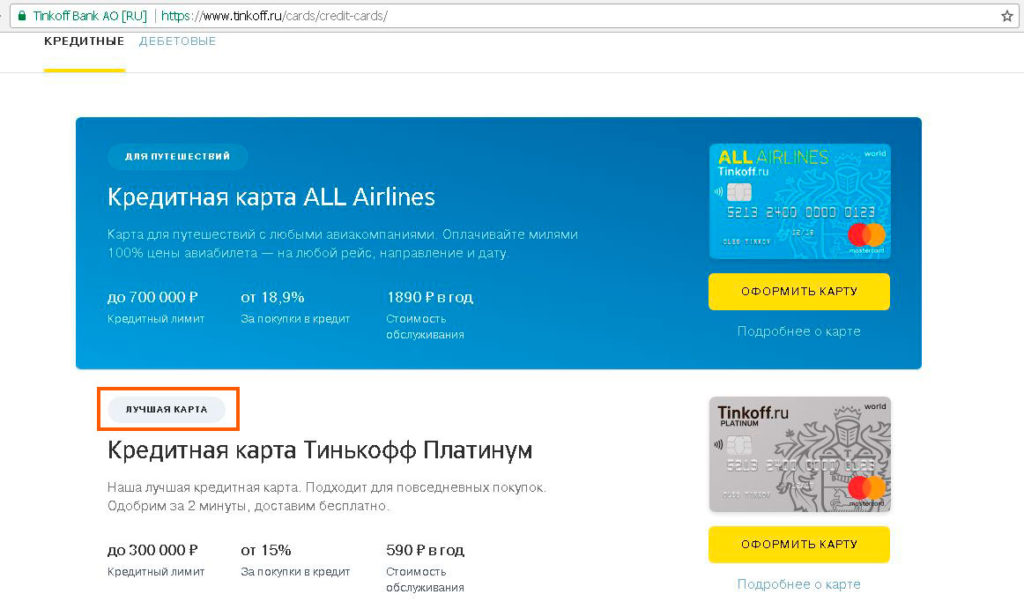Click Mastercard logo on ALL Airlines card
Viewport: 1024px width, 609px height.
[x=866, y=237]
